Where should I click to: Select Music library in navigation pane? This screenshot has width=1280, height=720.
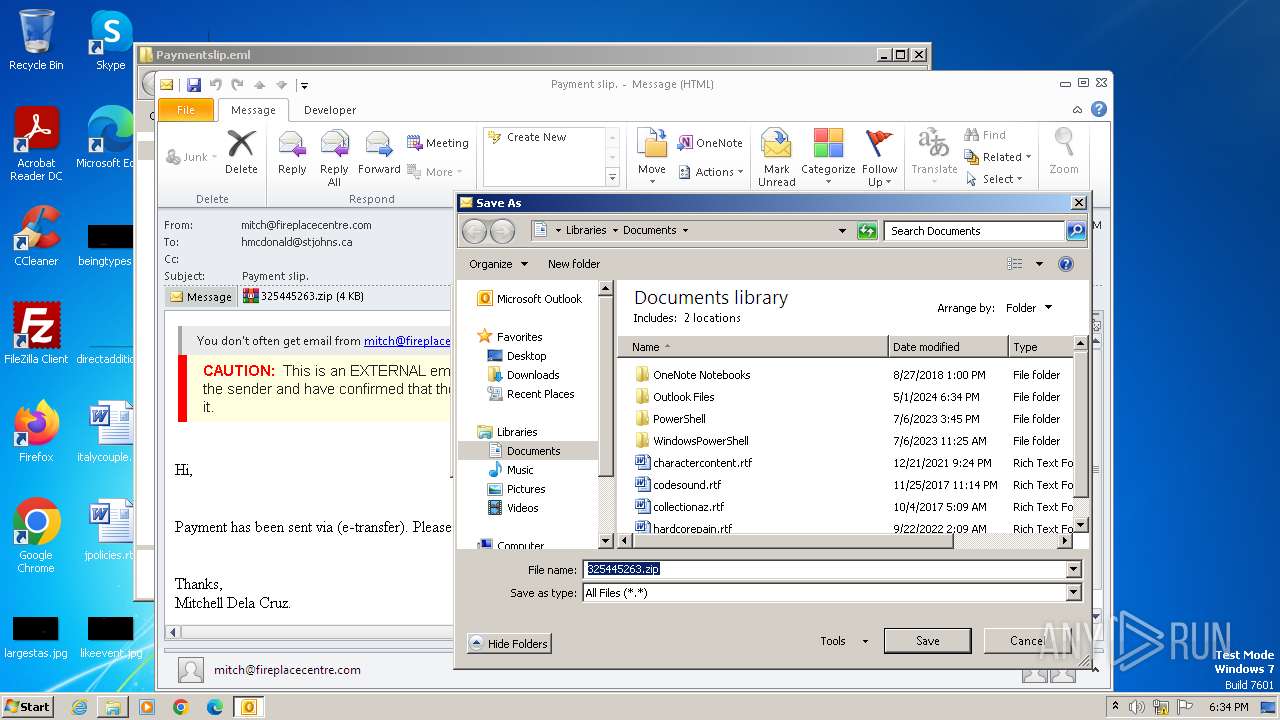[511, 470]
